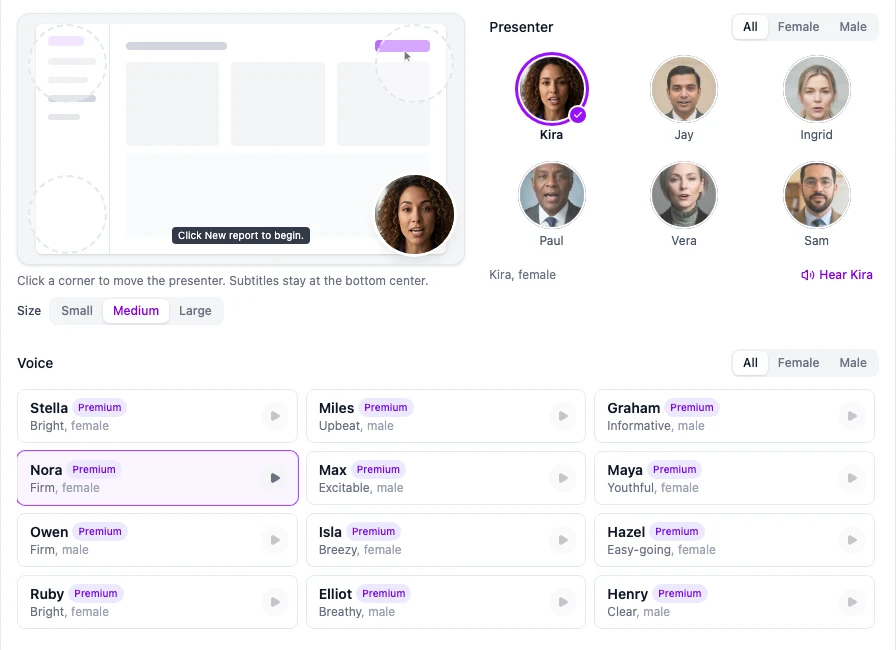Play Nora voice preview
Viewport: 896px width, 650px height.
(275, 478)
